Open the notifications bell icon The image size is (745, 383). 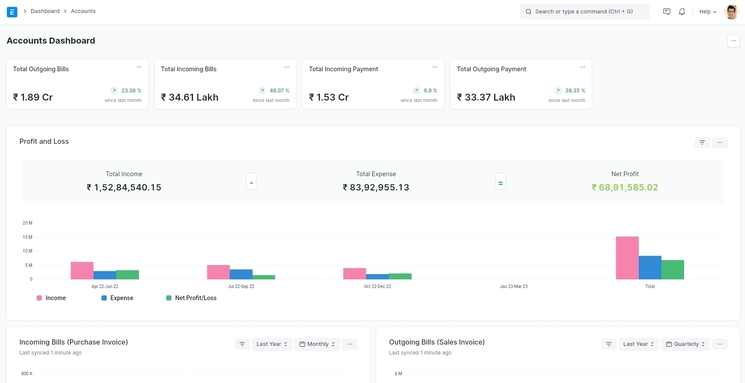[x=682, y=12]
